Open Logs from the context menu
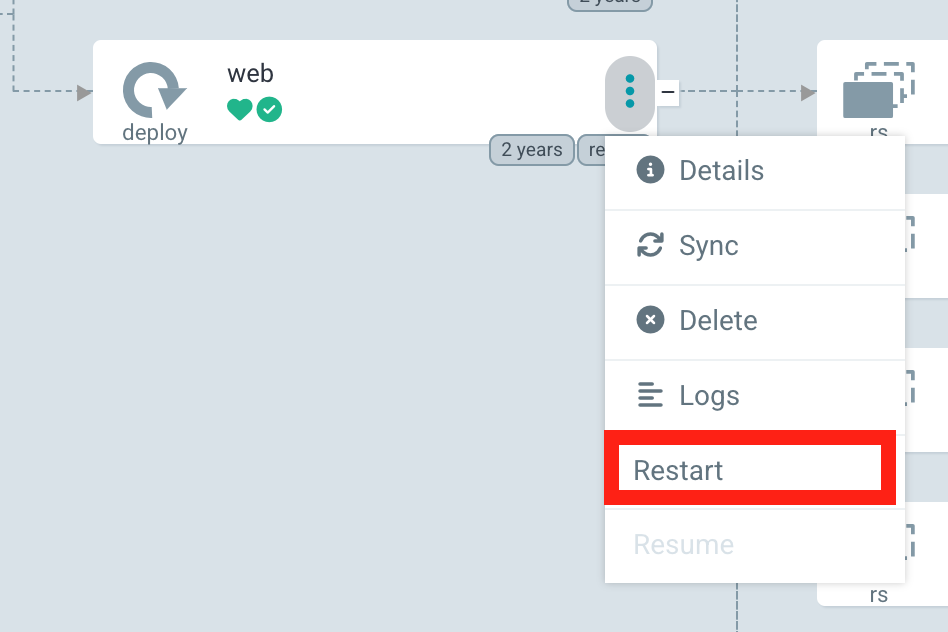 [709, 396]
